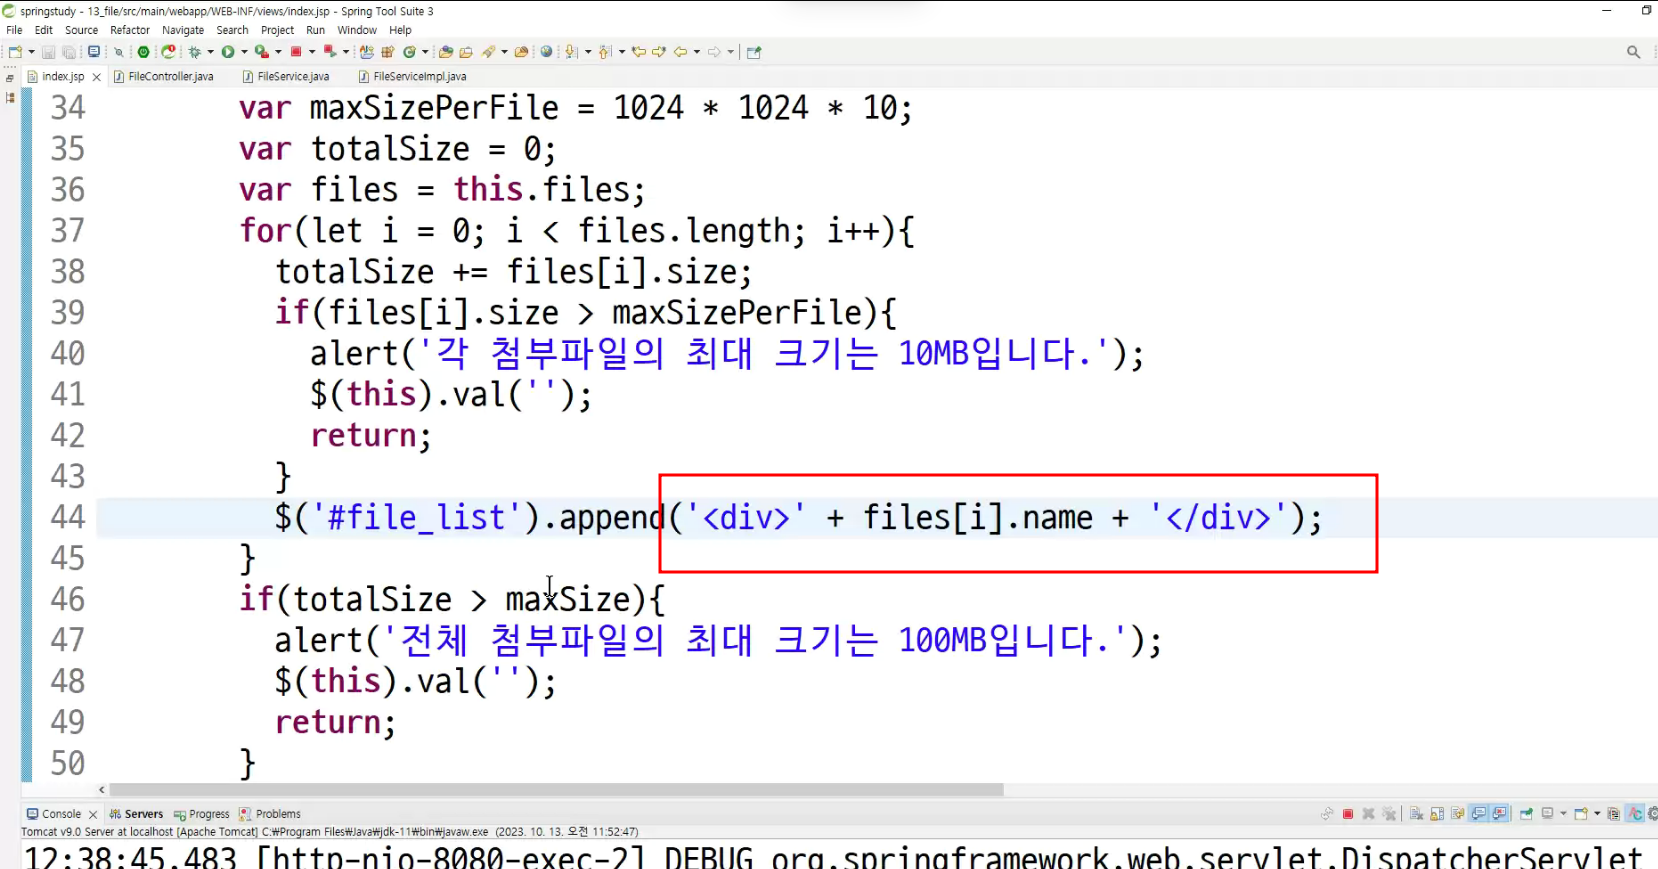Click the Boot Dashboard green power icon

click(143, 52)
